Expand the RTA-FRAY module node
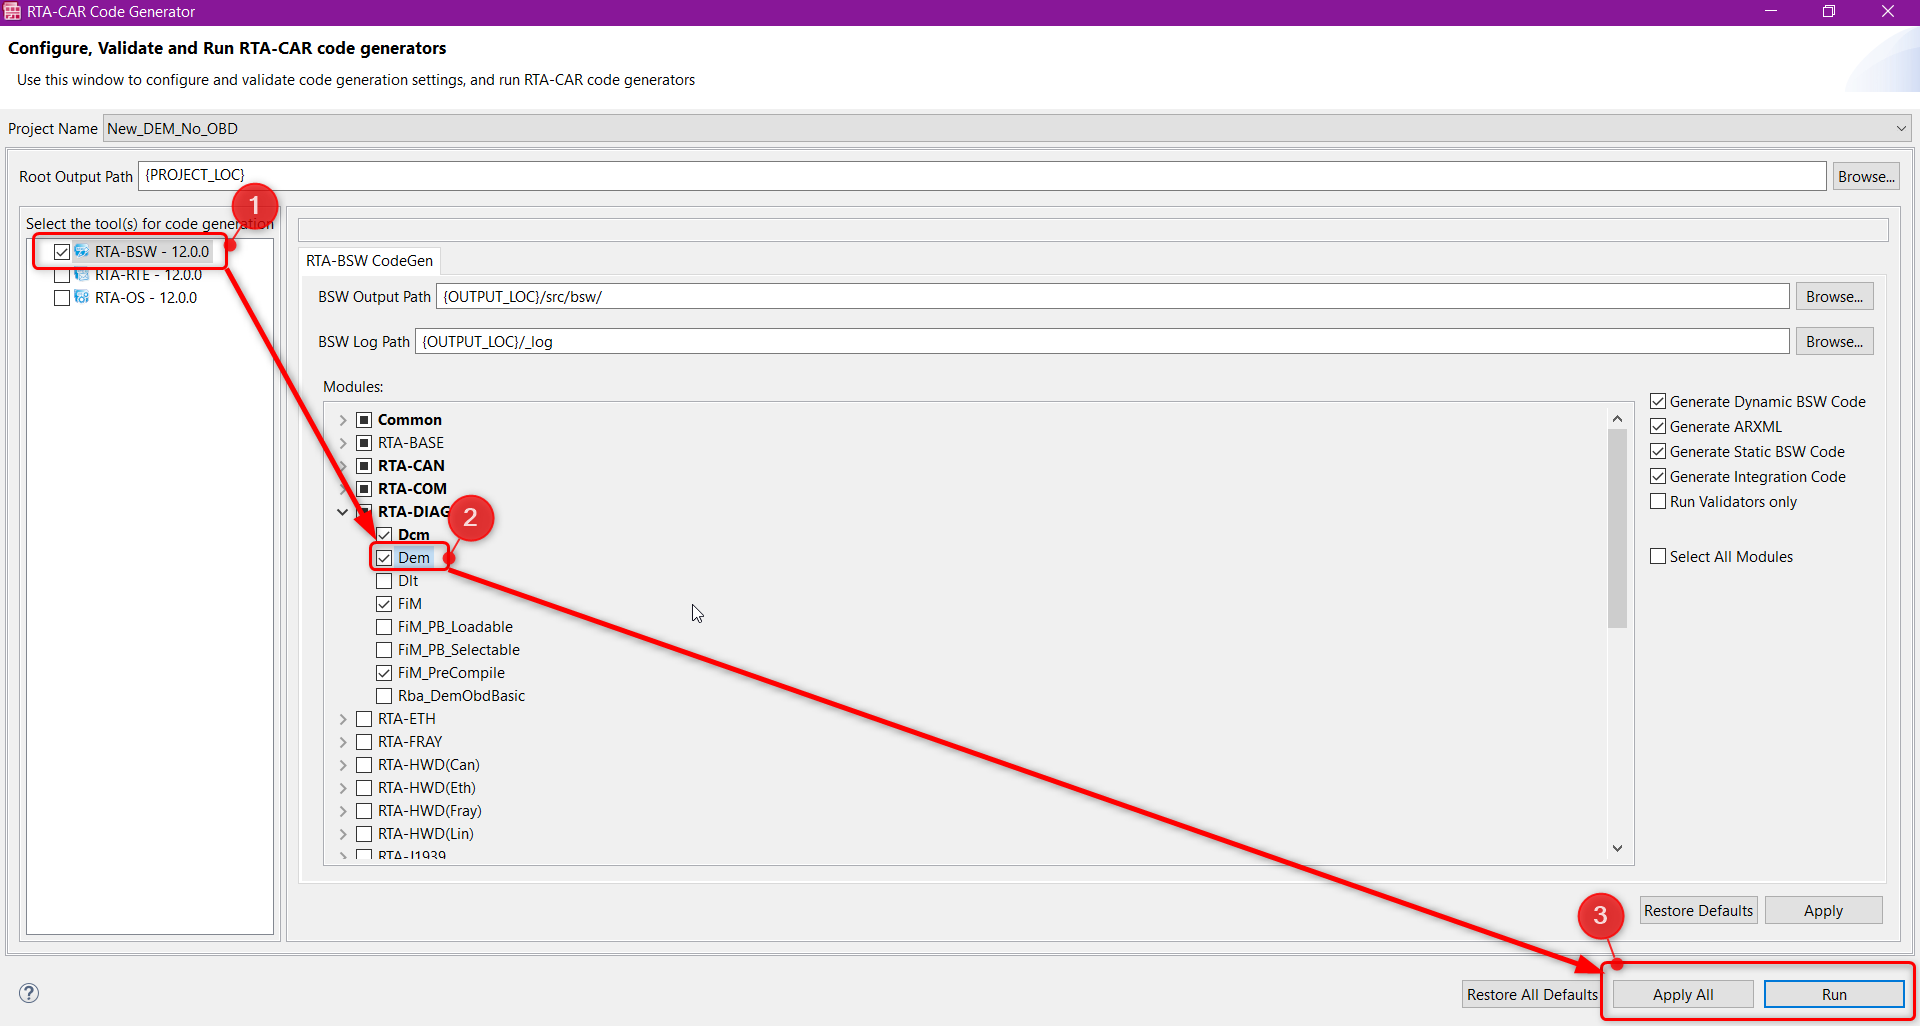Viewport: 1920px width, 1026px height. tap(343, 742)
